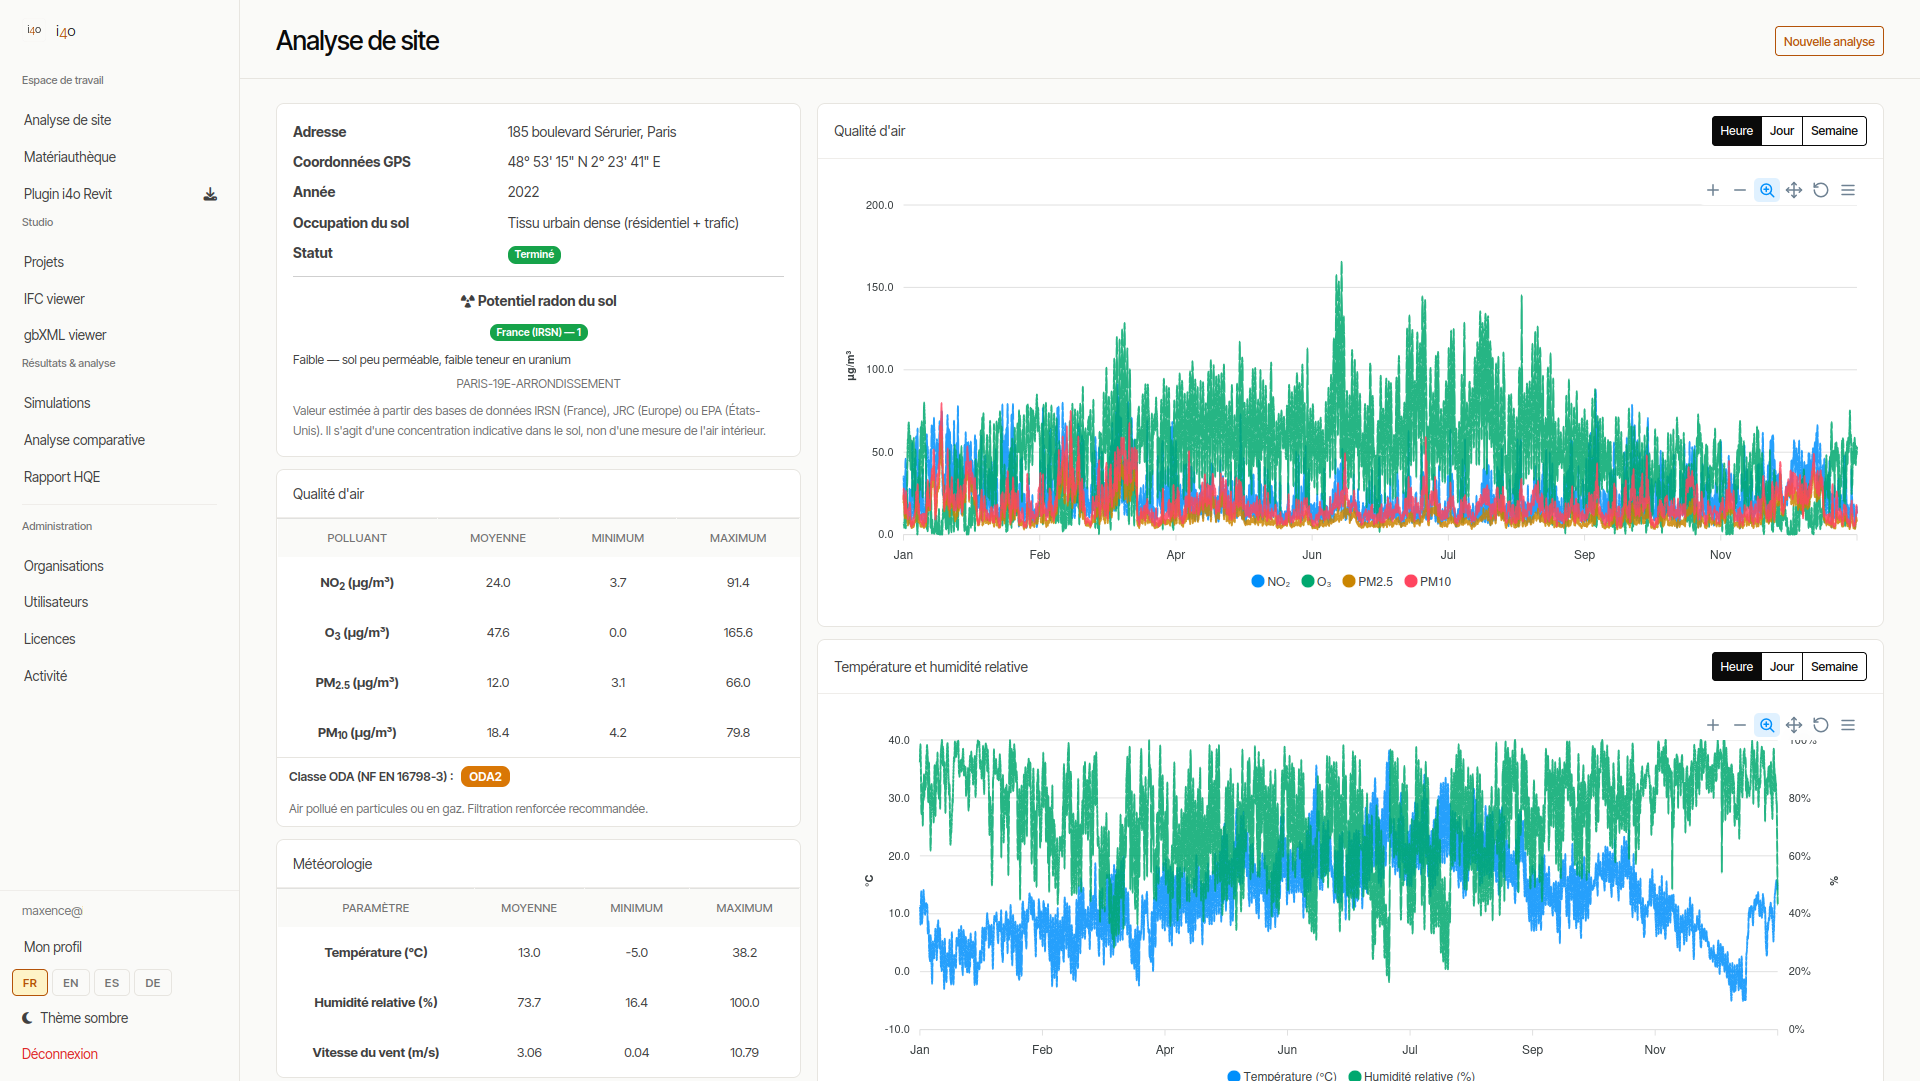Open Analyse comparative

point(84,440)
